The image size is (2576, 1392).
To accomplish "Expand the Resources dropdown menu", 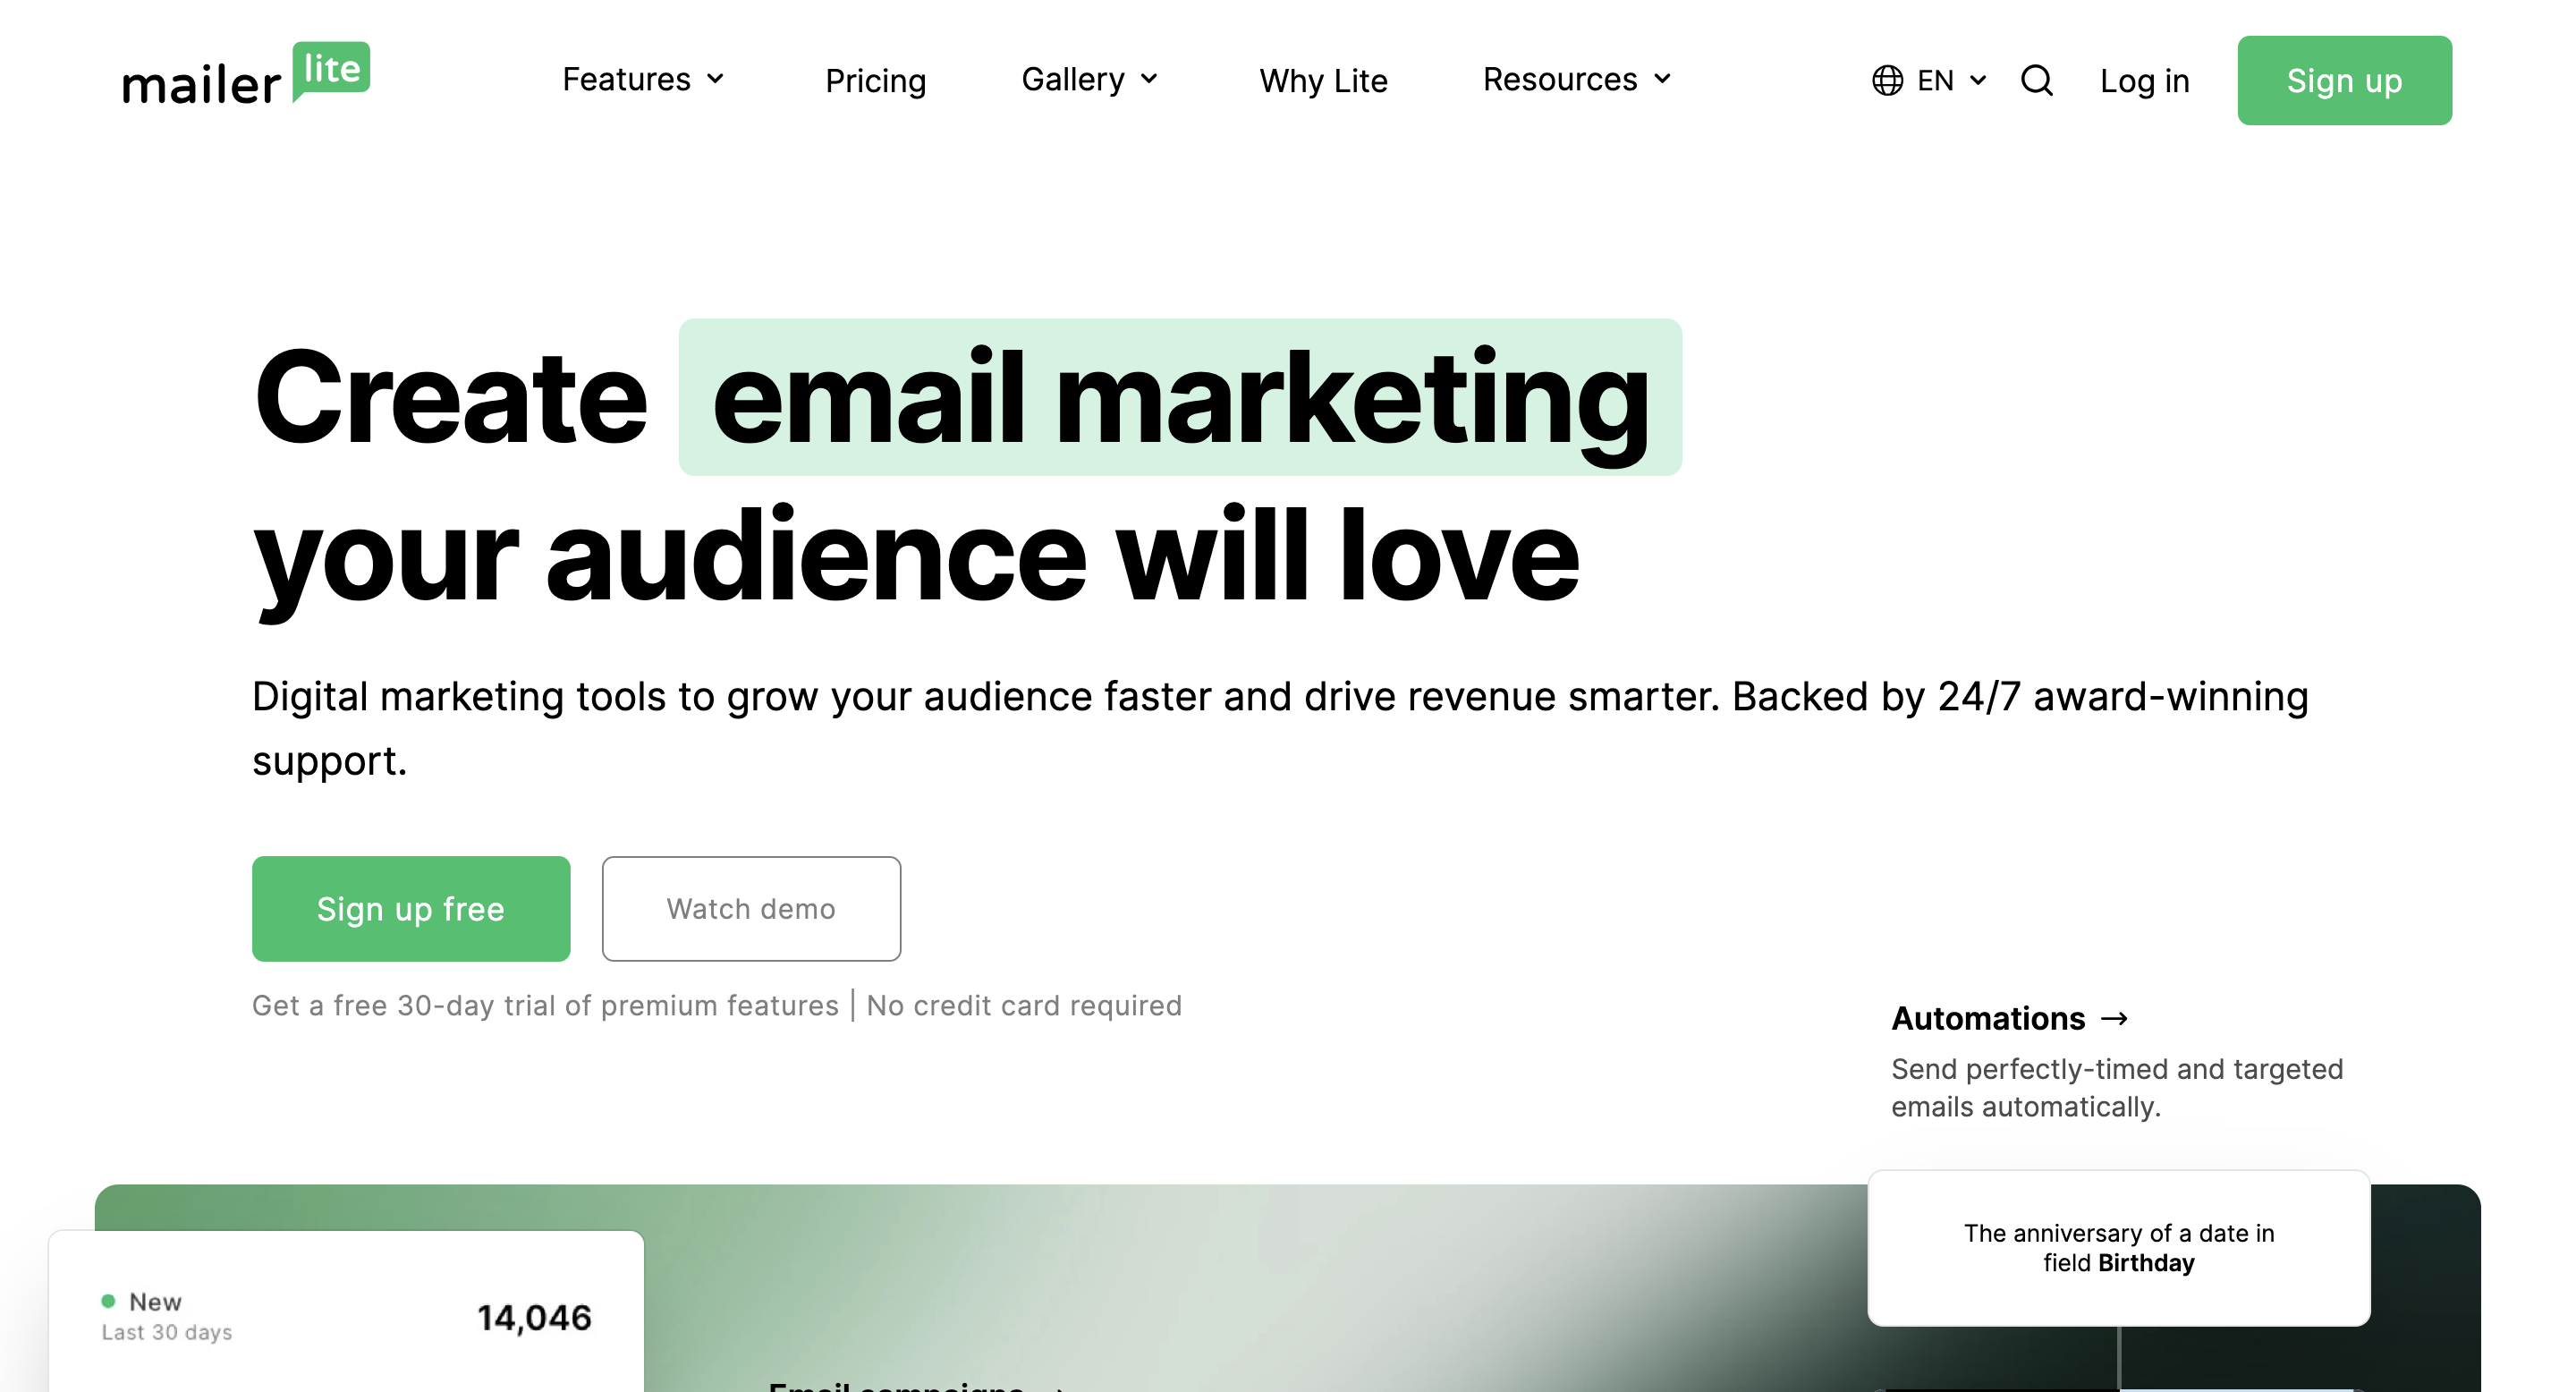I will 1576,79.
